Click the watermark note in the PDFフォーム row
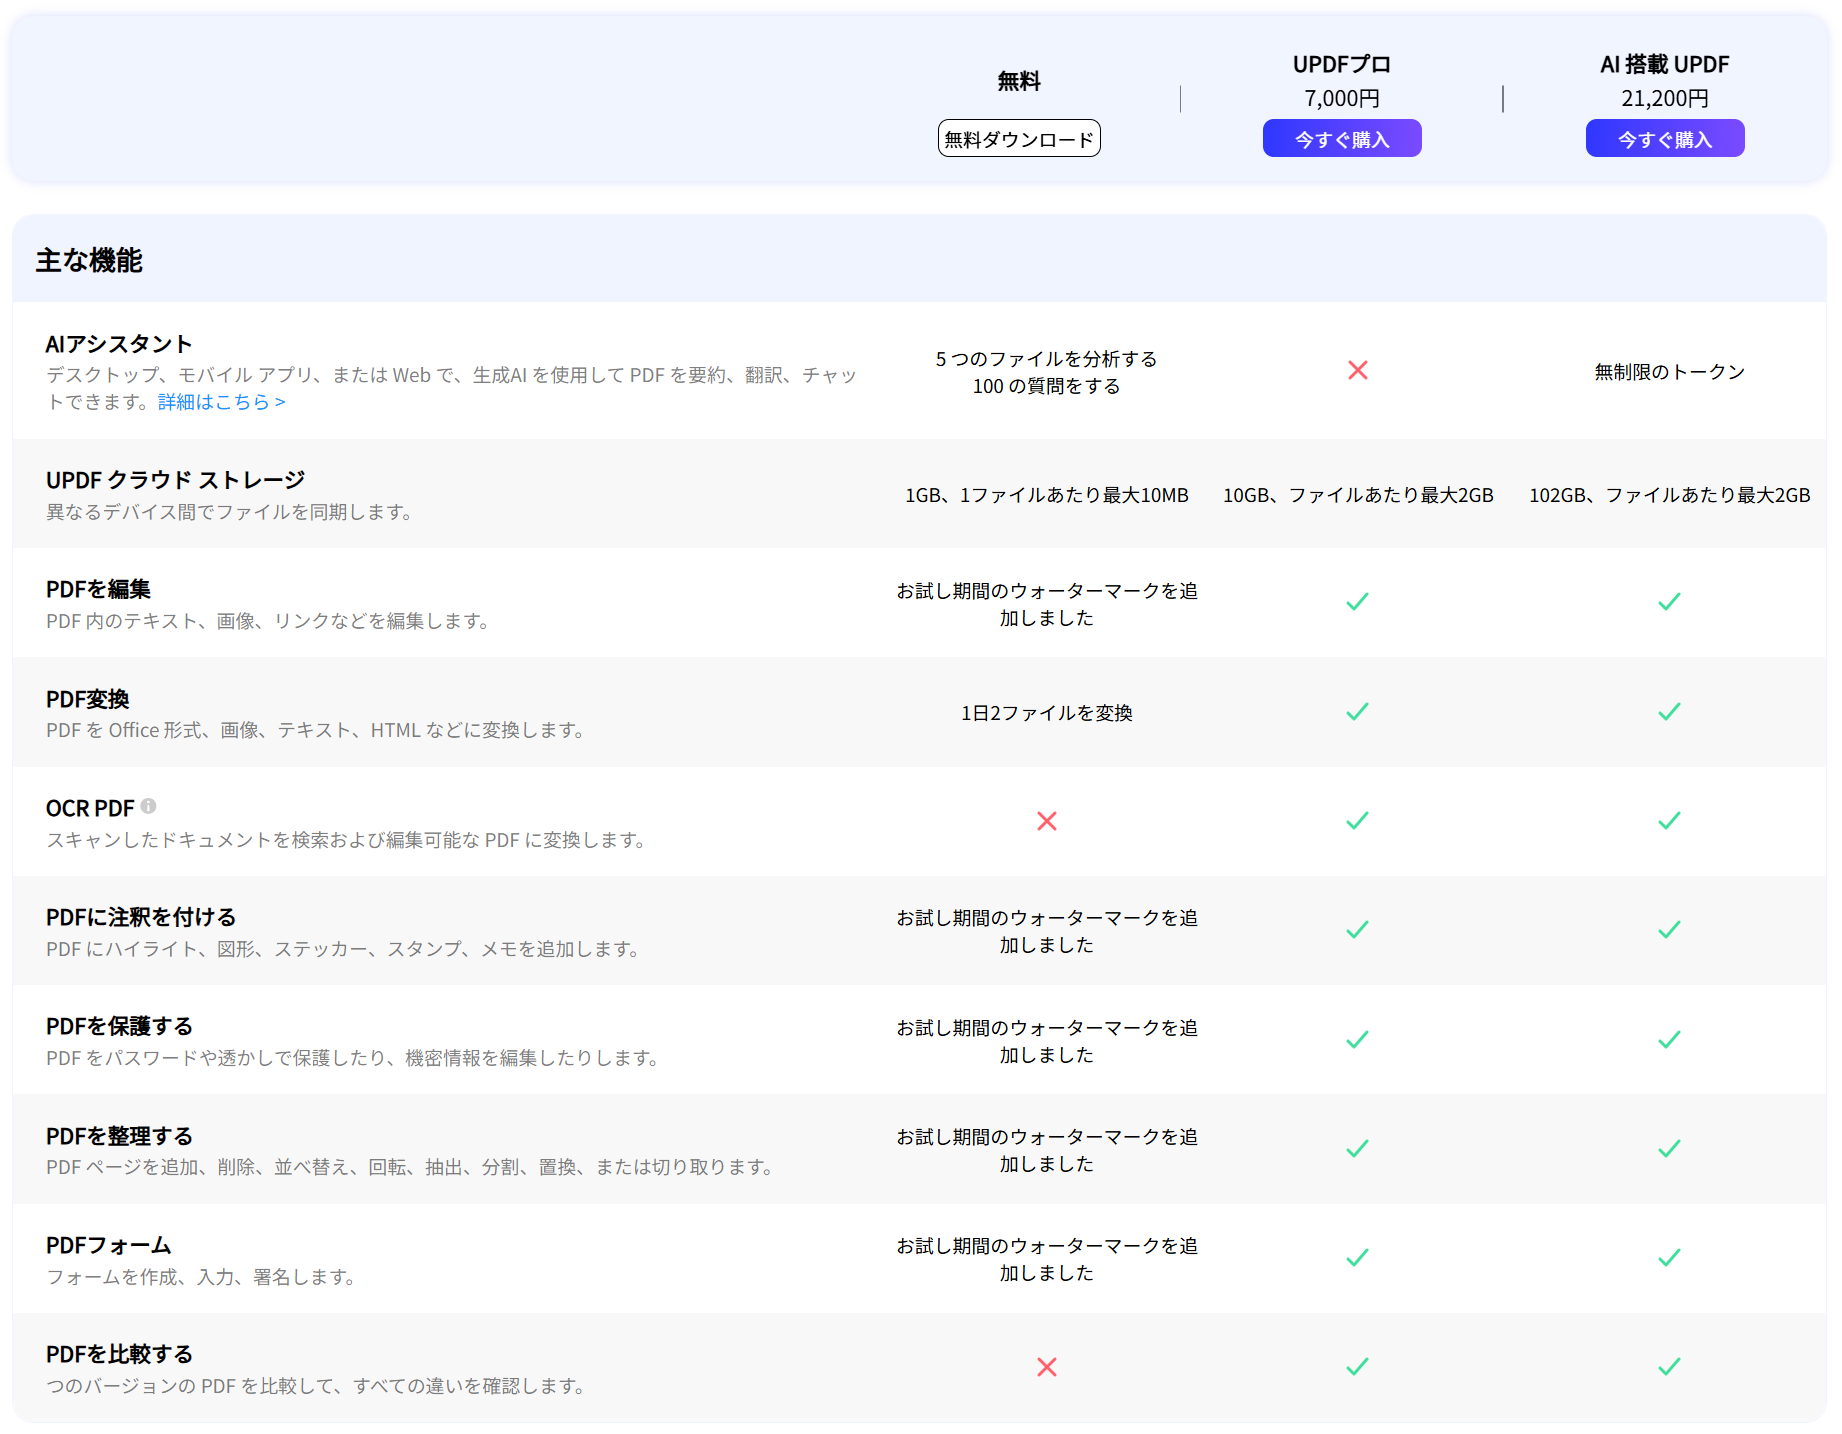 pos(1047,1259)
